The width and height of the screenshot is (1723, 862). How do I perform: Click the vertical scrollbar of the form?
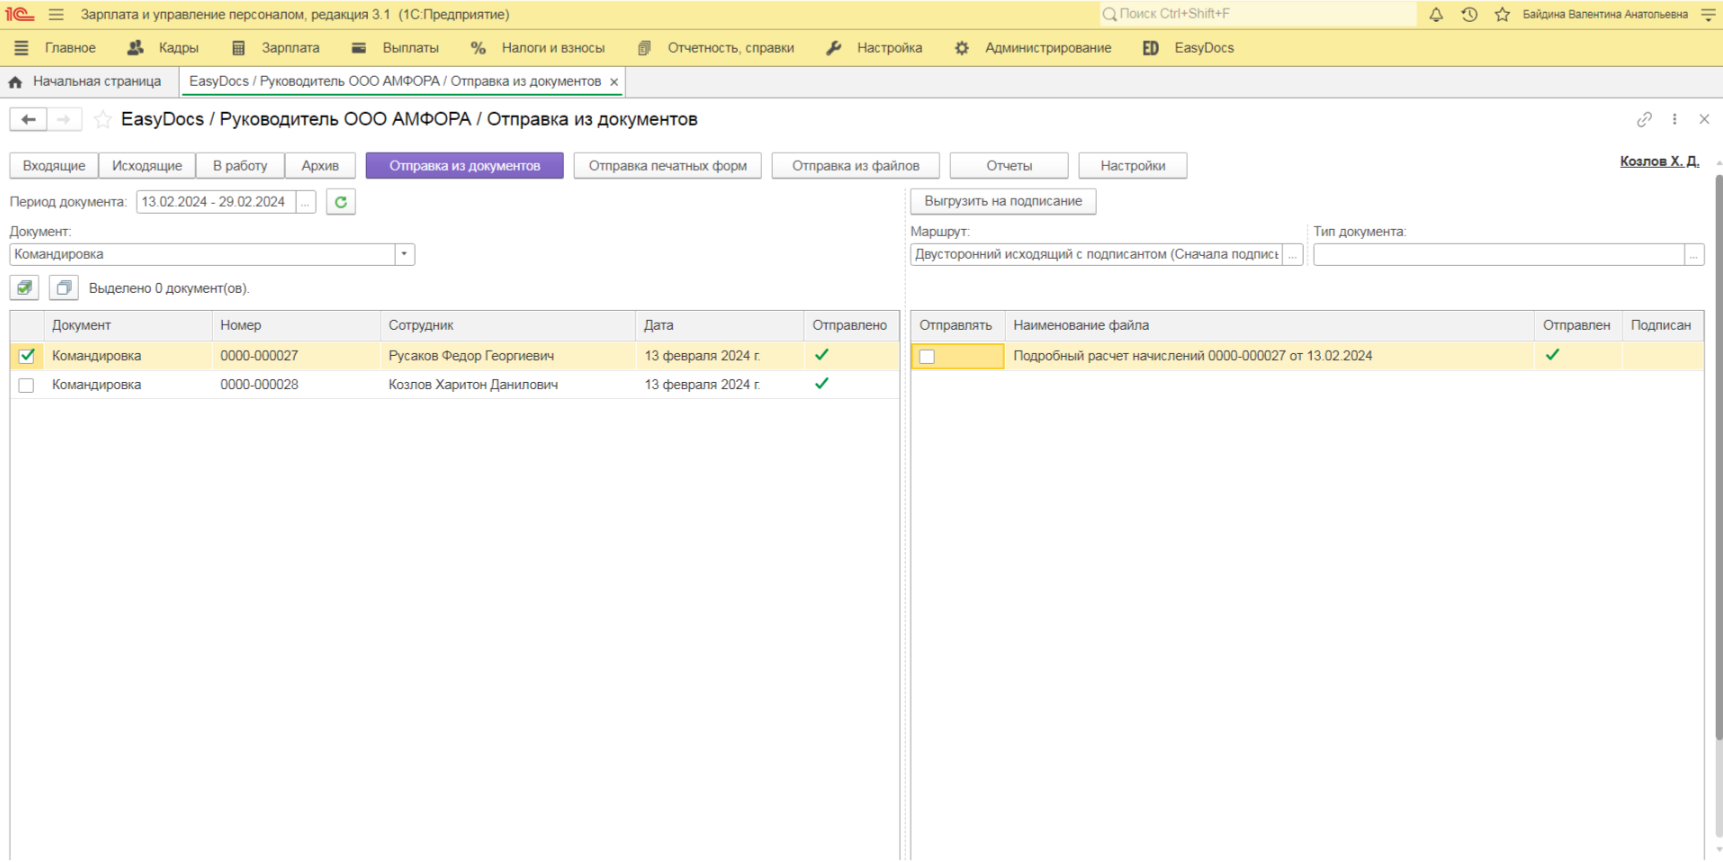pos(1718,457)
